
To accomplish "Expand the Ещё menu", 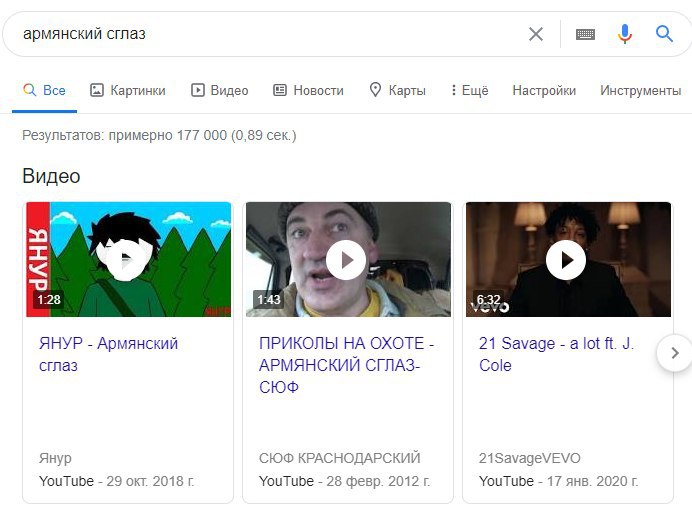I will (470, 90).
